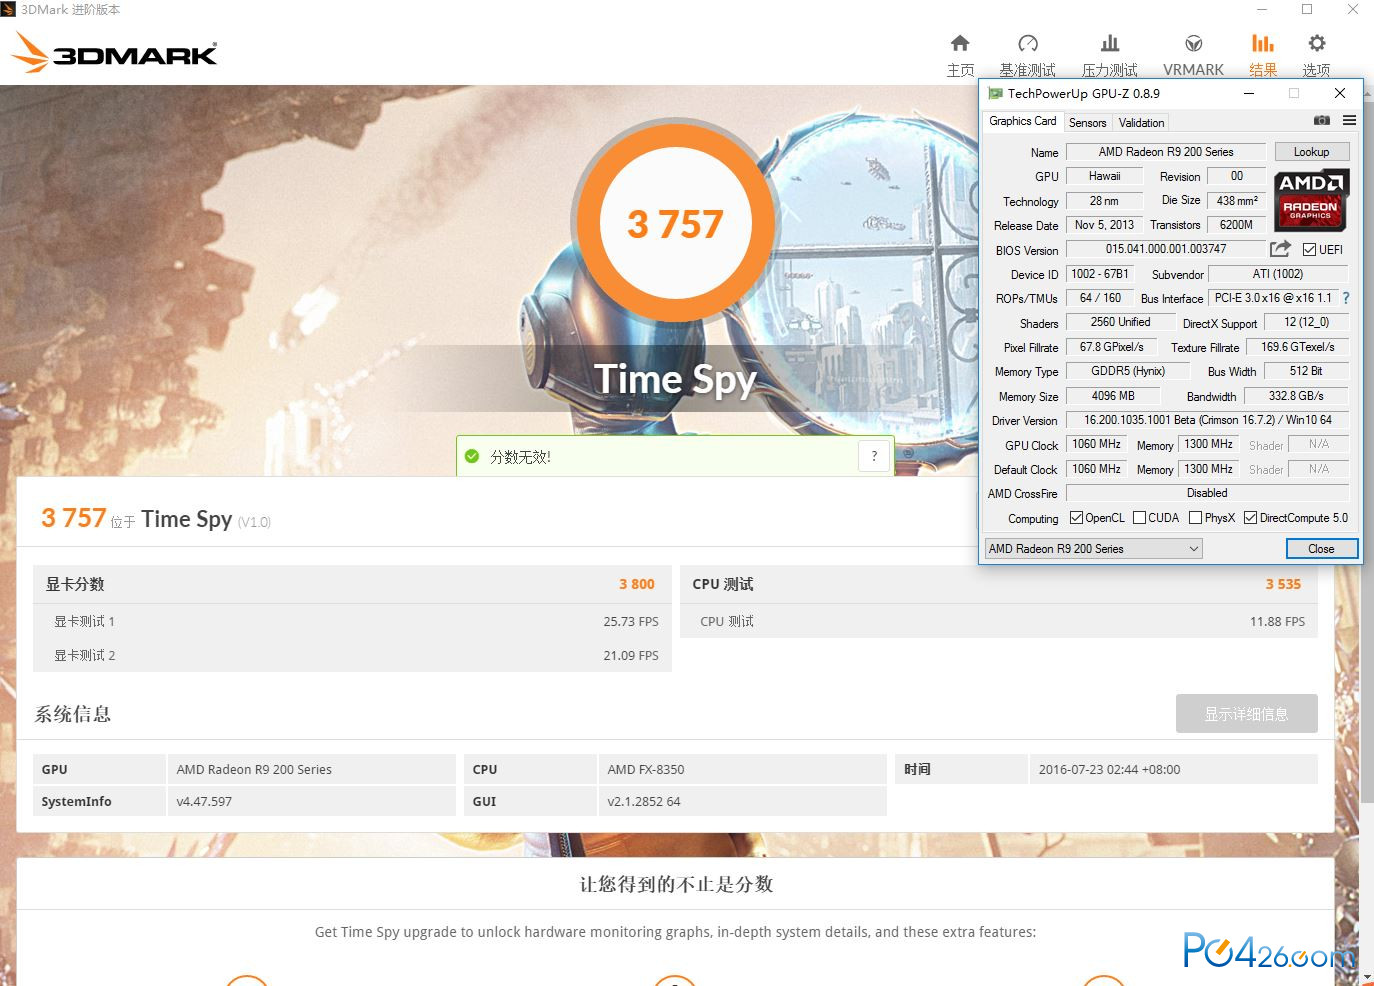The image size is (1374, 986).
Task: Open the GPU-Z hamburger menu icon
Action: pyautogui.click(x=1349, y=121)
